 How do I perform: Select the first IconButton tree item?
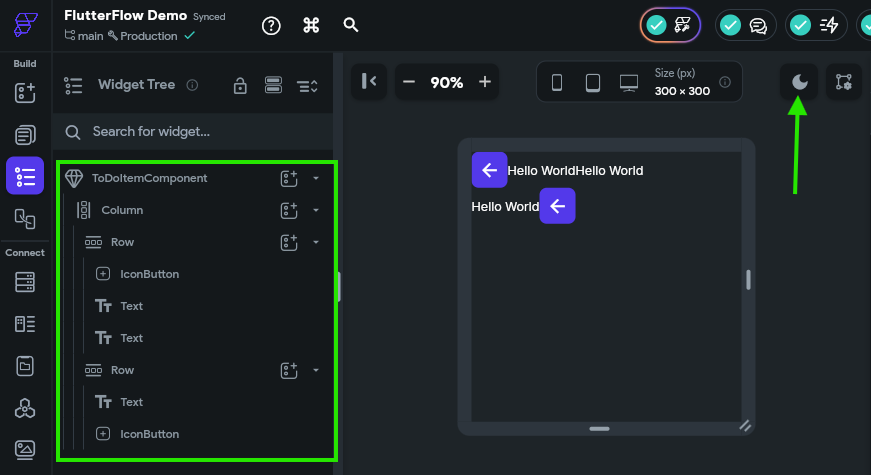[x=149, y=274]
